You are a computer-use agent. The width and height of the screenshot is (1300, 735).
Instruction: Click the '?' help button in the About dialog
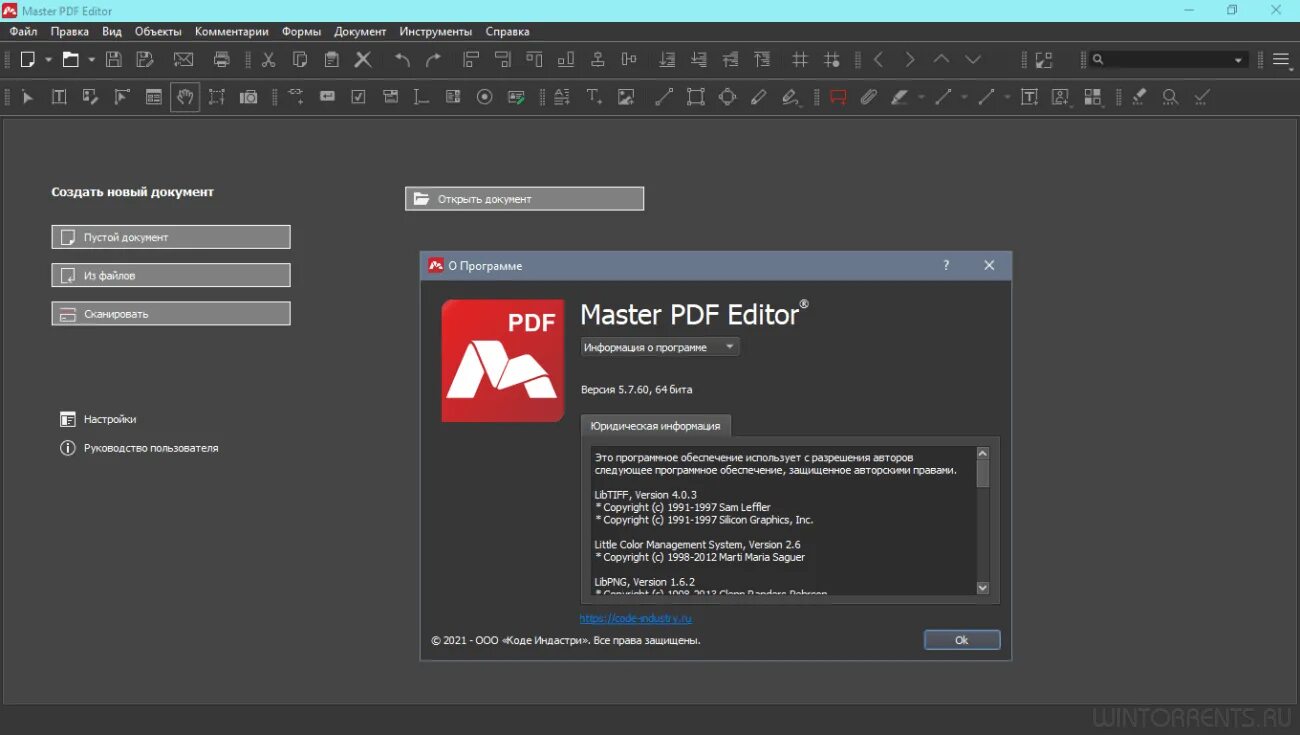tap(946, 265)
